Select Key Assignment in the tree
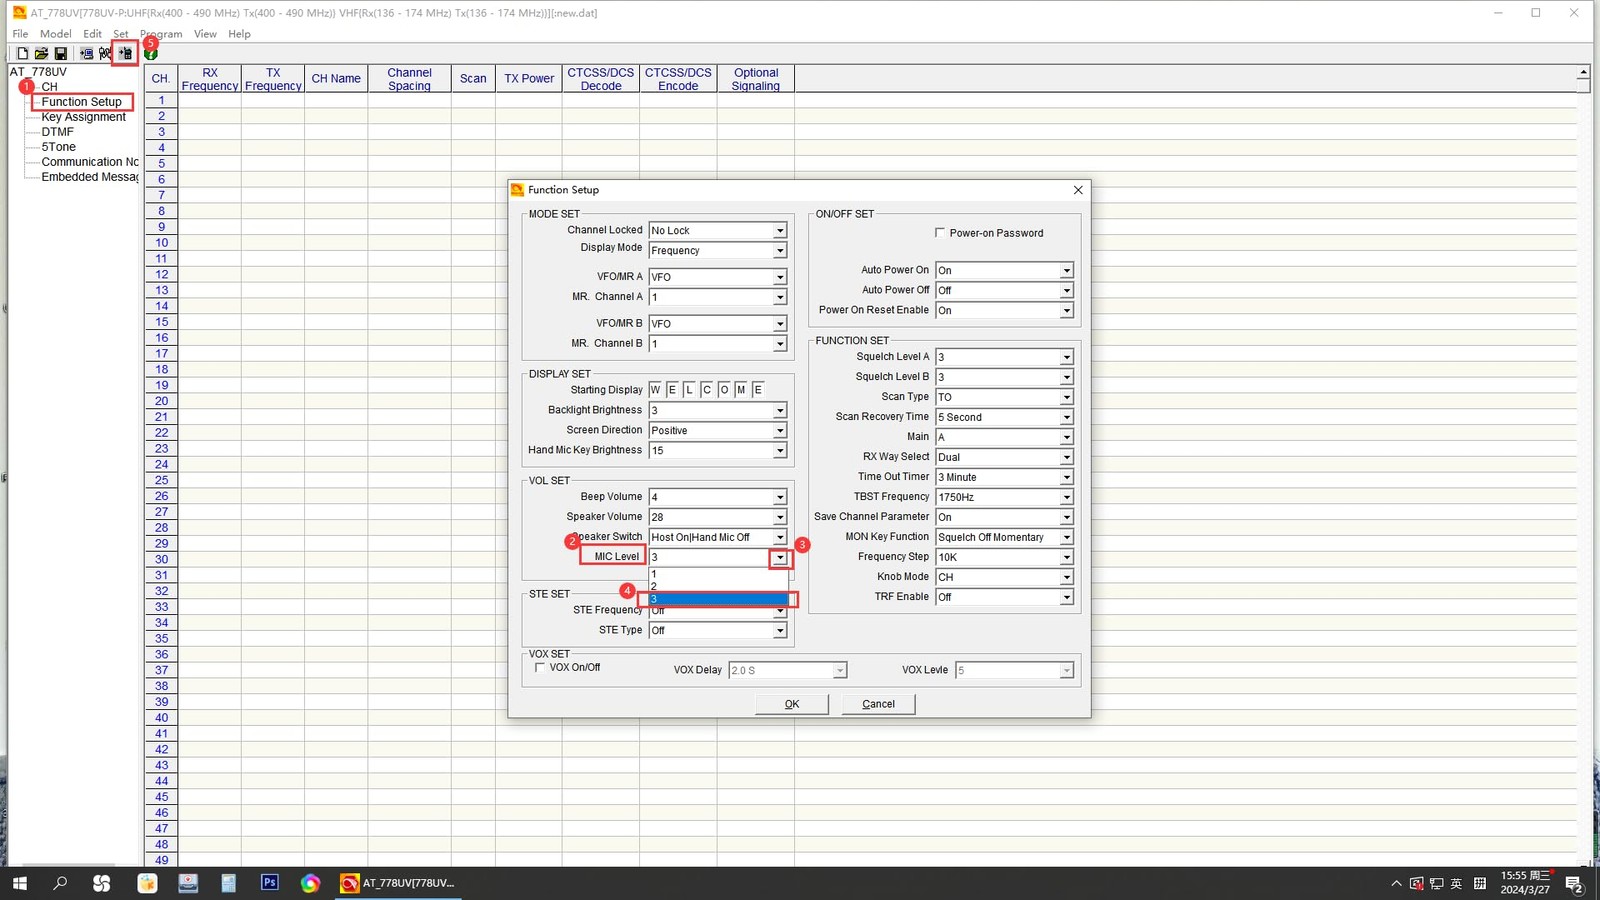The image size is (1600, 900). [x=83, y=117]
